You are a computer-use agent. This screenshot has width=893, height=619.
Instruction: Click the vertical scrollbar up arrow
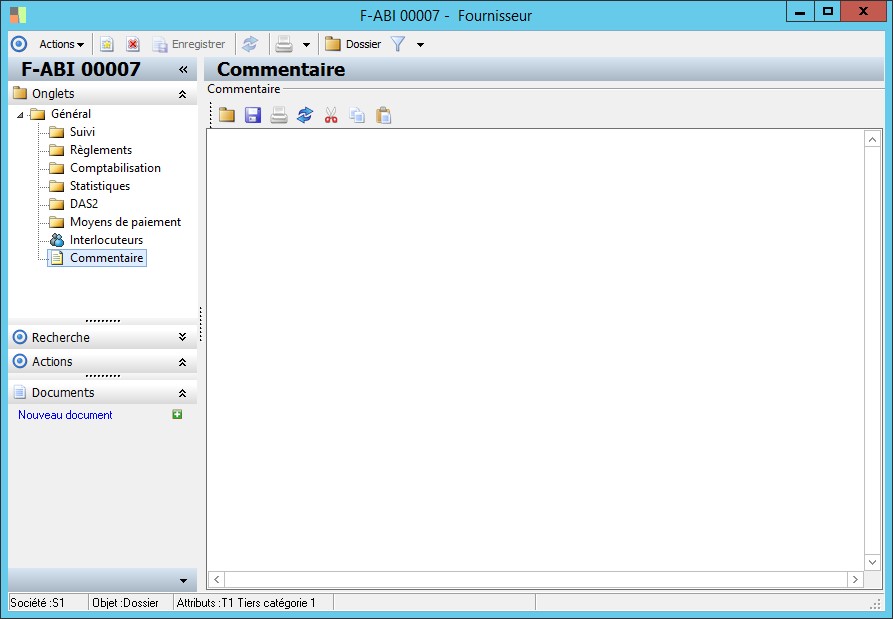872,139
